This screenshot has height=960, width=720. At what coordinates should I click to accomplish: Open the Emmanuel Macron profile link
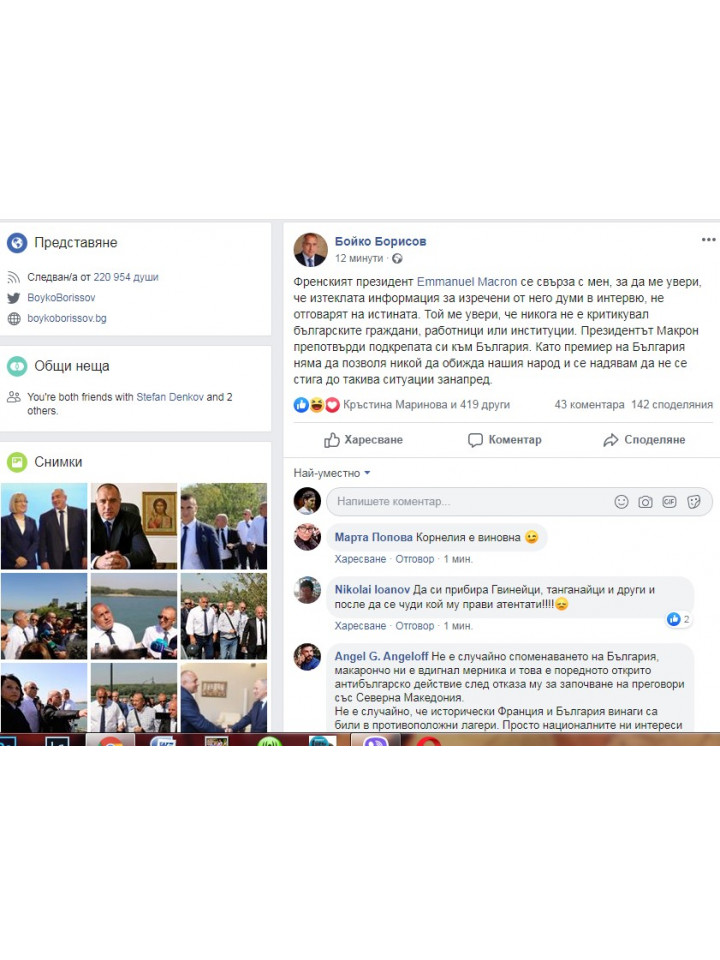467,282
